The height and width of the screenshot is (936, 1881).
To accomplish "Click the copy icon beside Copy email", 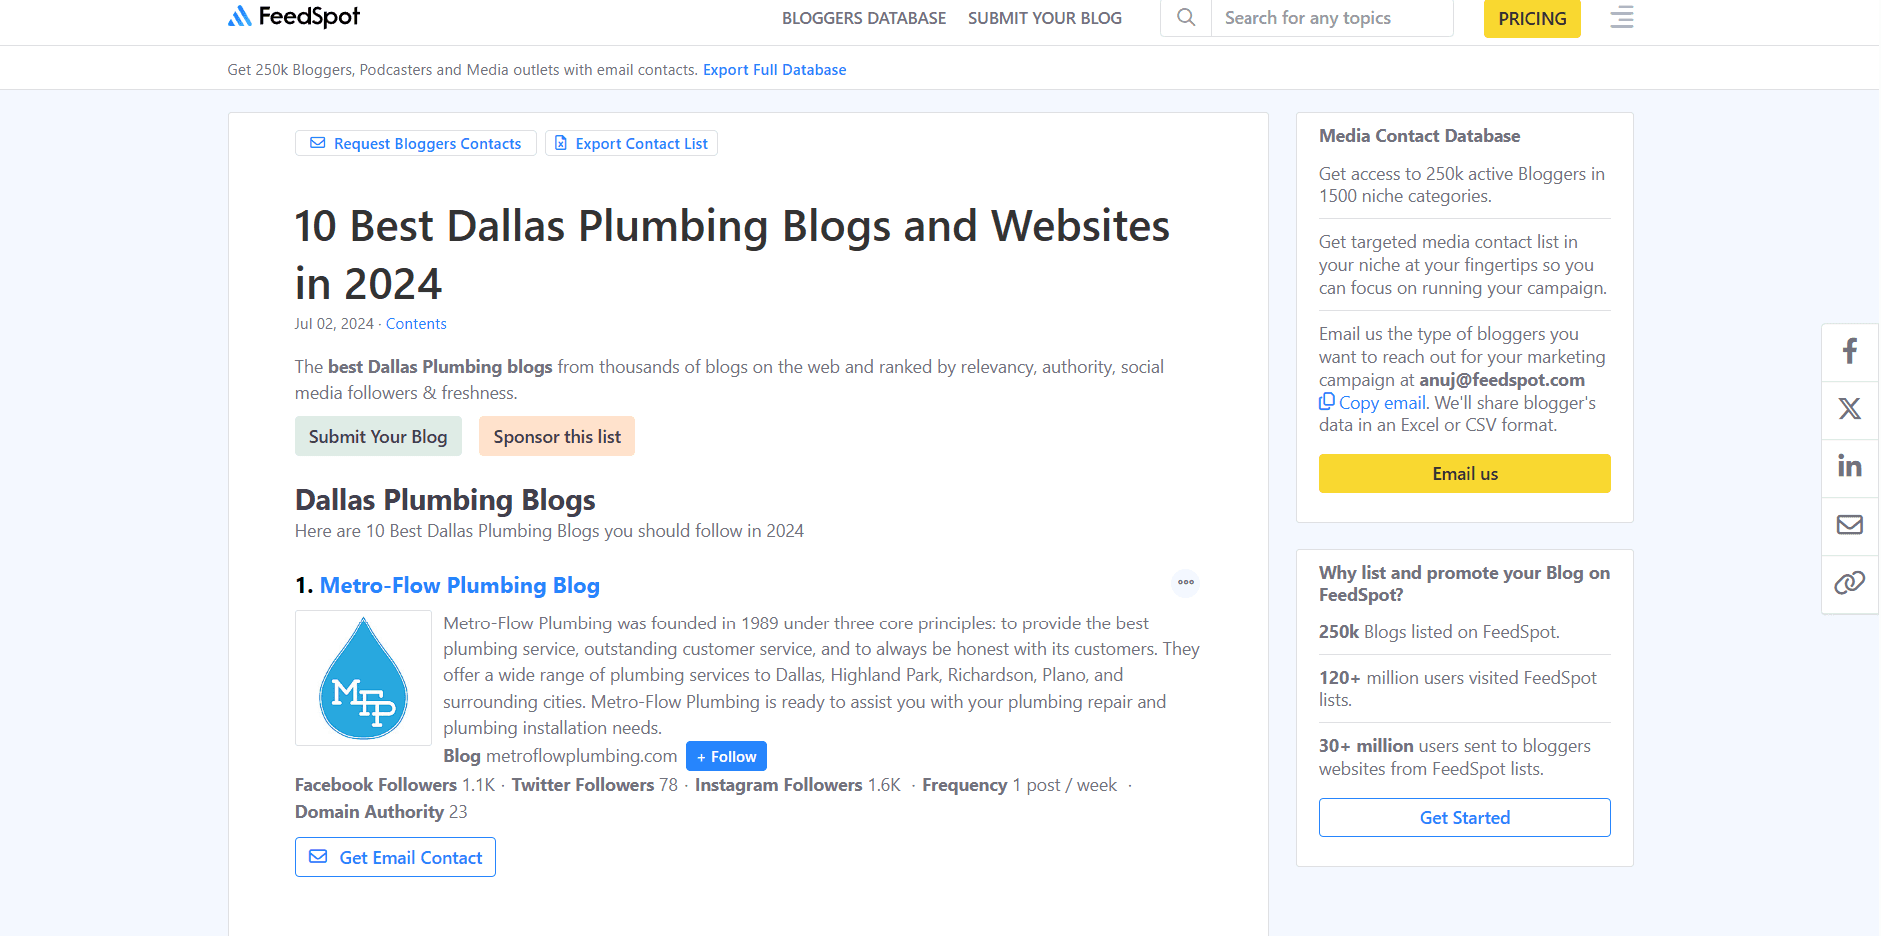I will tap(1327, 401).
